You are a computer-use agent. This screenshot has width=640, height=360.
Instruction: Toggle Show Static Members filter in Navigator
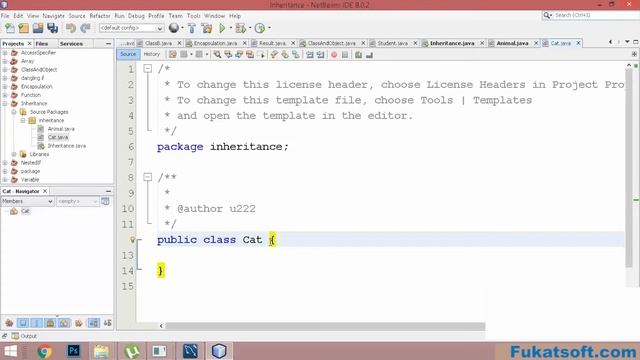pyautogui.click(x=37, y=323)
